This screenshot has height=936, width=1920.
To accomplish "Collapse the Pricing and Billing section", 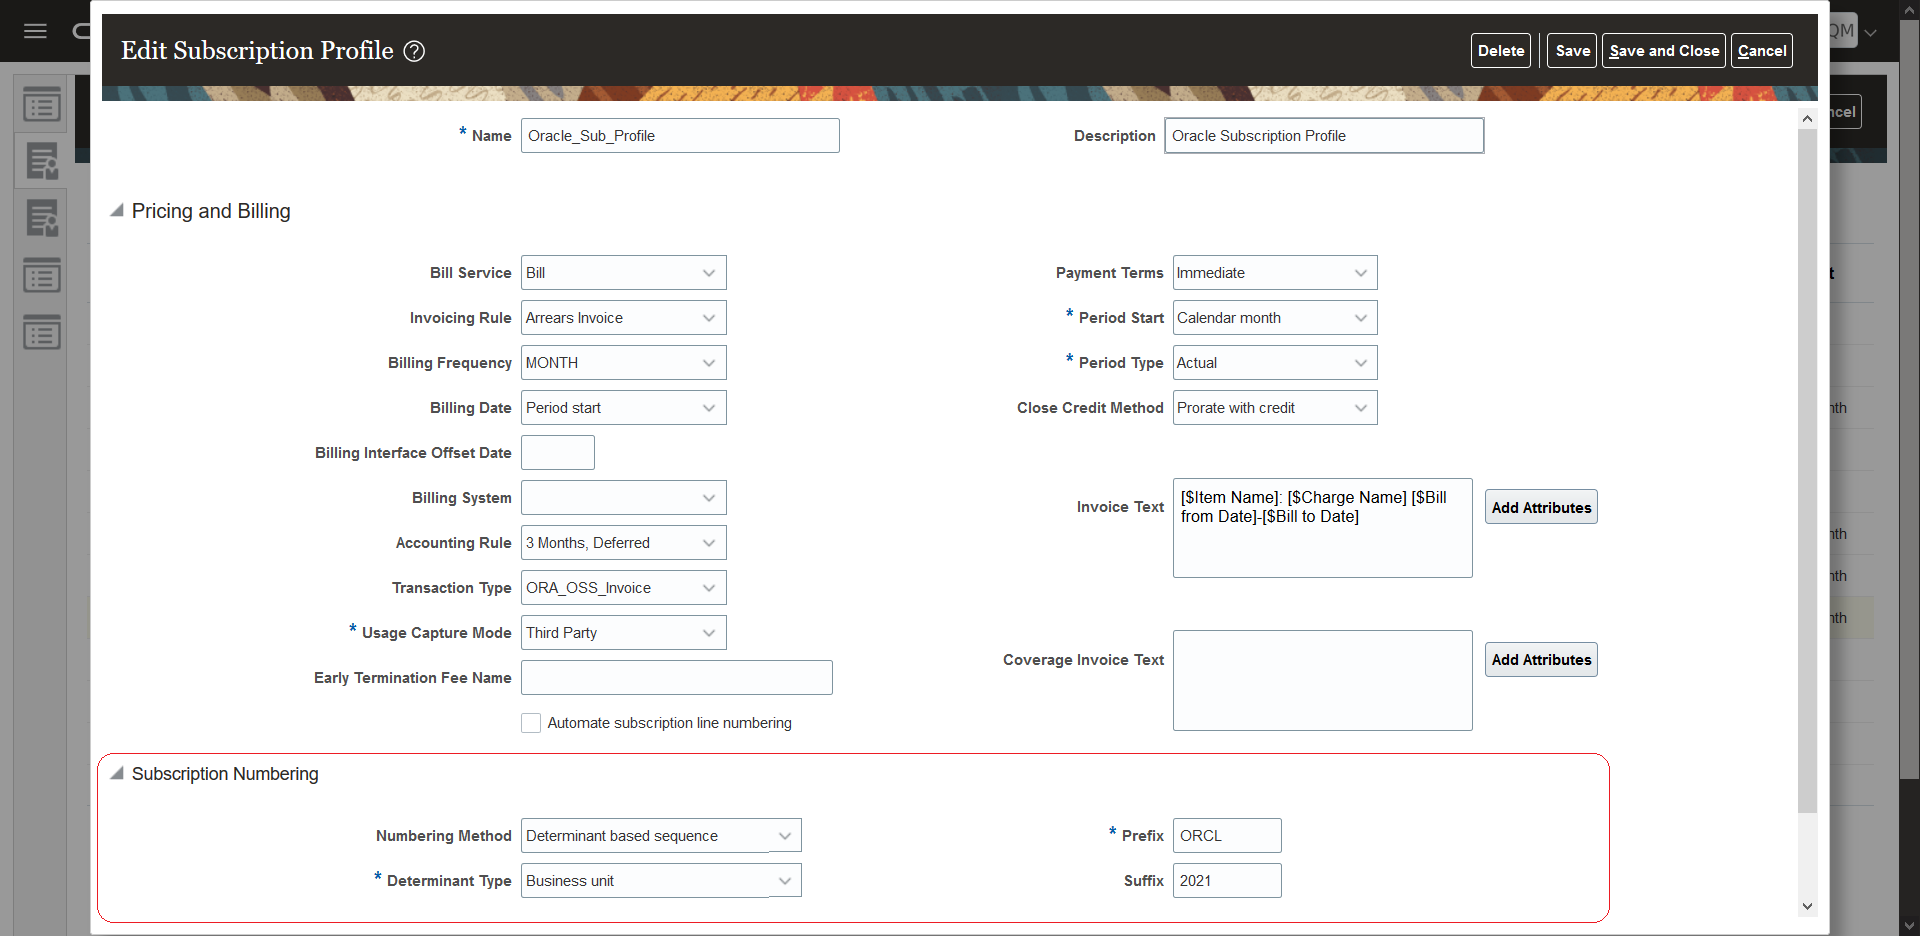I will pos(117,211).
